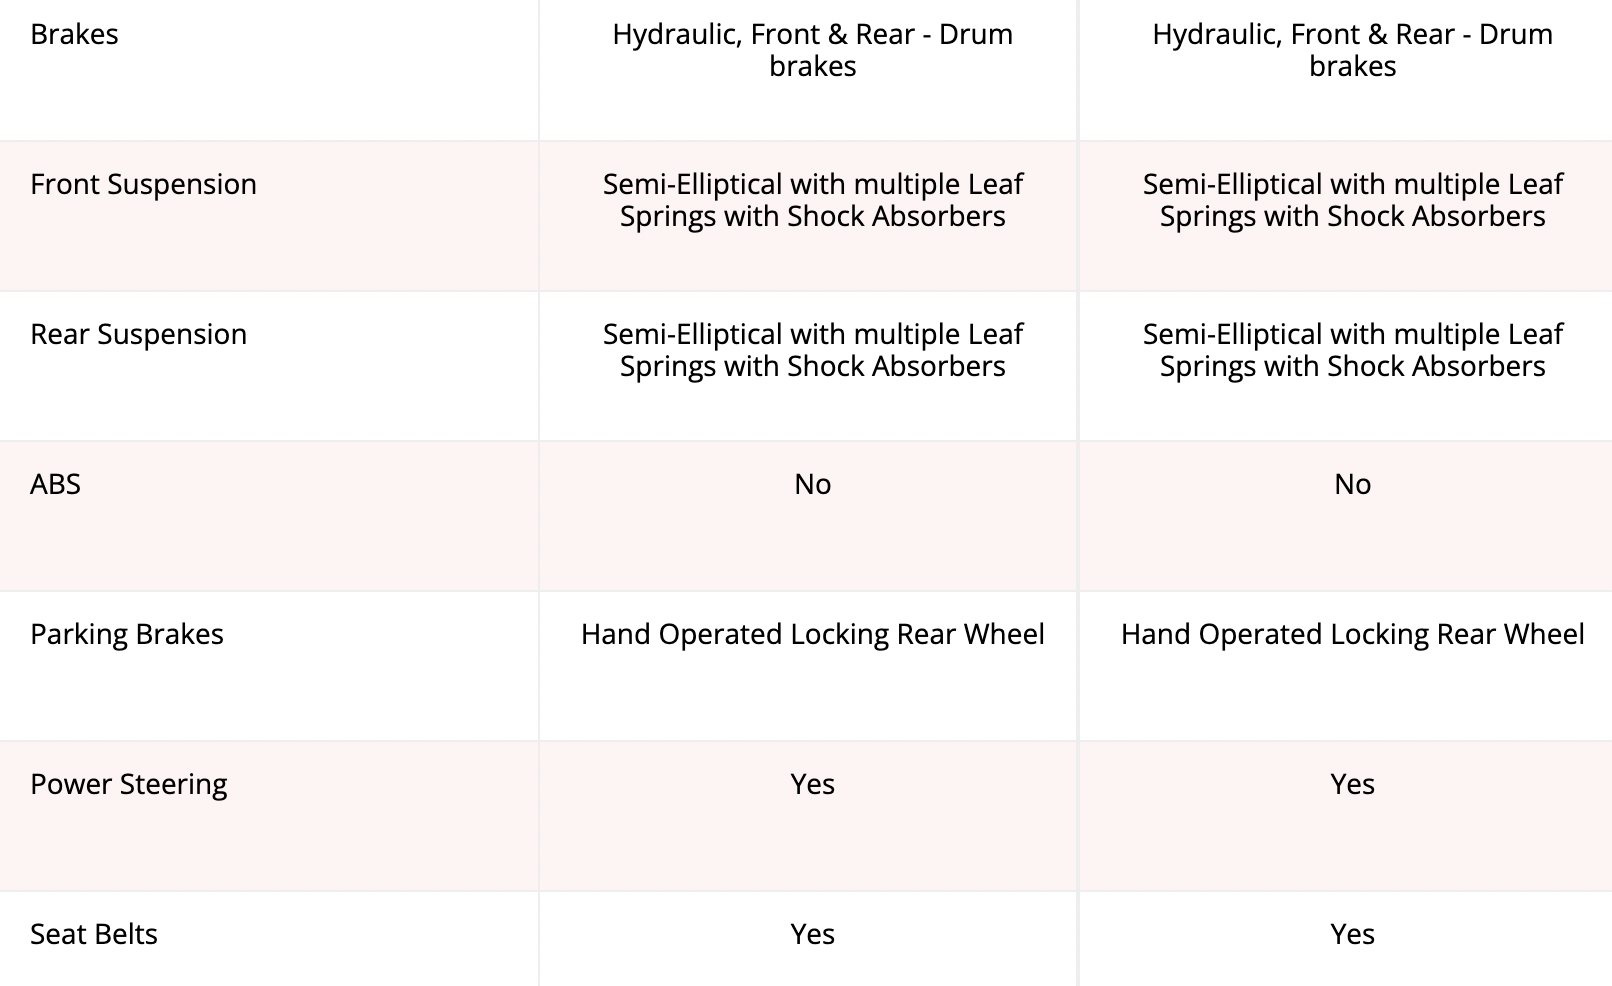Click first column Brakes value Hydraulic Drum

pos(812,50)
